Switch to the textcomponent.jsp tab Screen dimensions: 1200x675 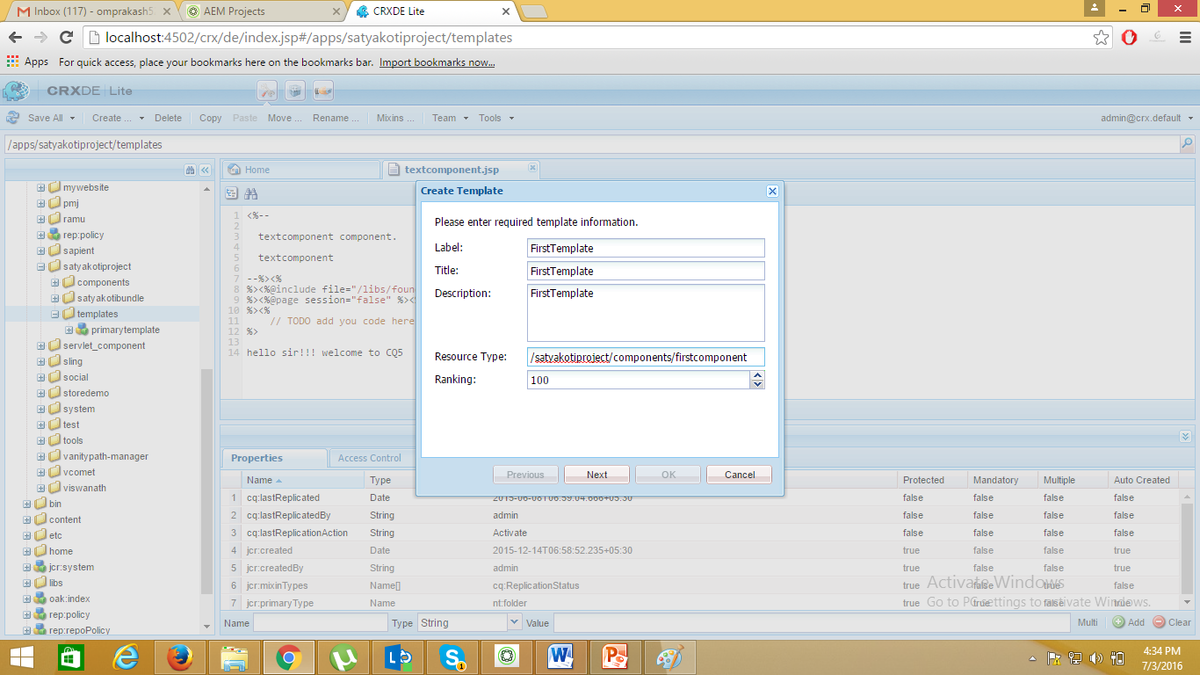(462, 170)
